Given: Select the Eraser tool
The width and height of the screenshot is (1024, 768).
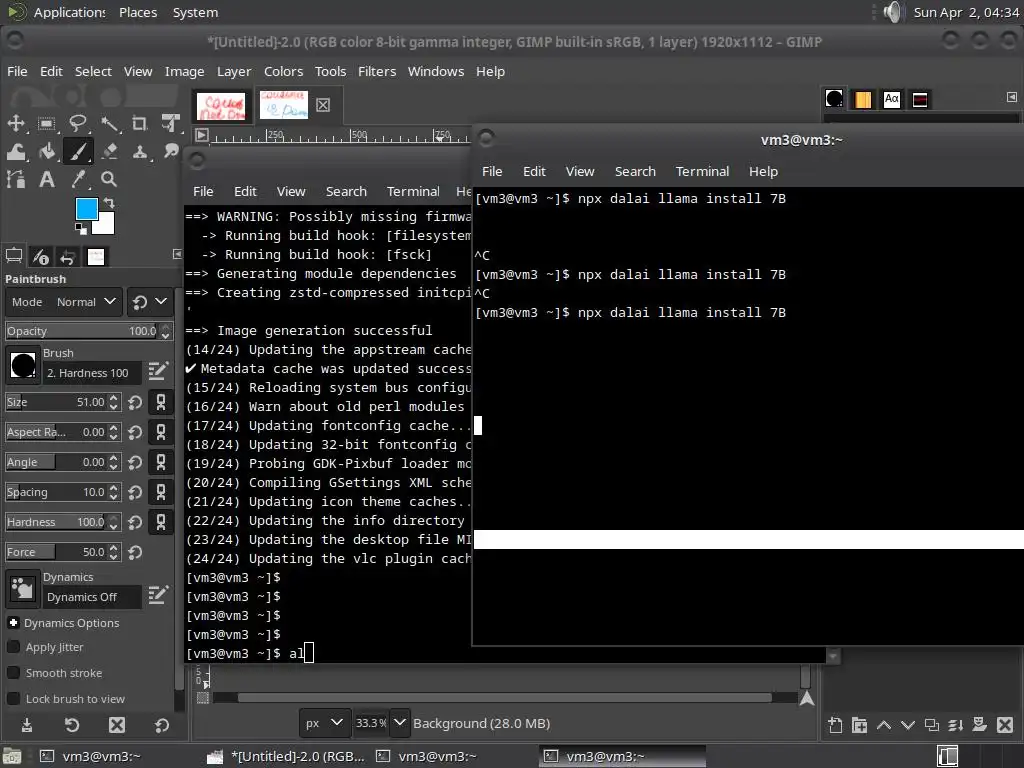Looking at the screenshot, I should point(109,152).
